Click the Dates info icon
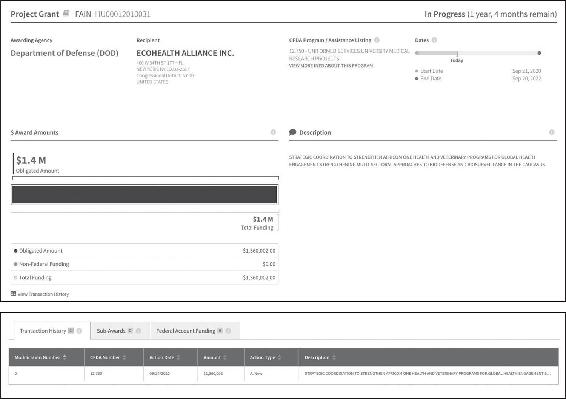 pos(434,40)
